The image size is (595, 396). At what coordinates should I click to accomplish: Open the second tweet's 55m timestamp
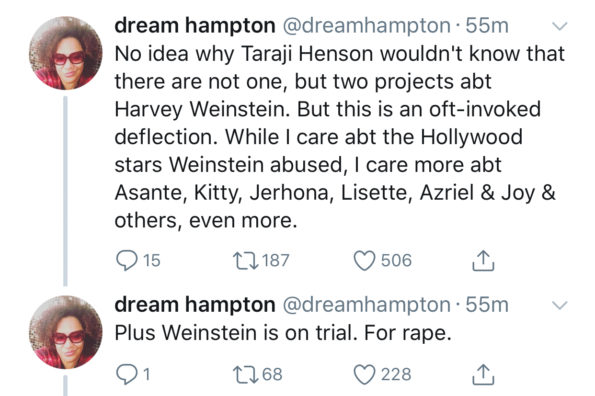tap(487, 305)
